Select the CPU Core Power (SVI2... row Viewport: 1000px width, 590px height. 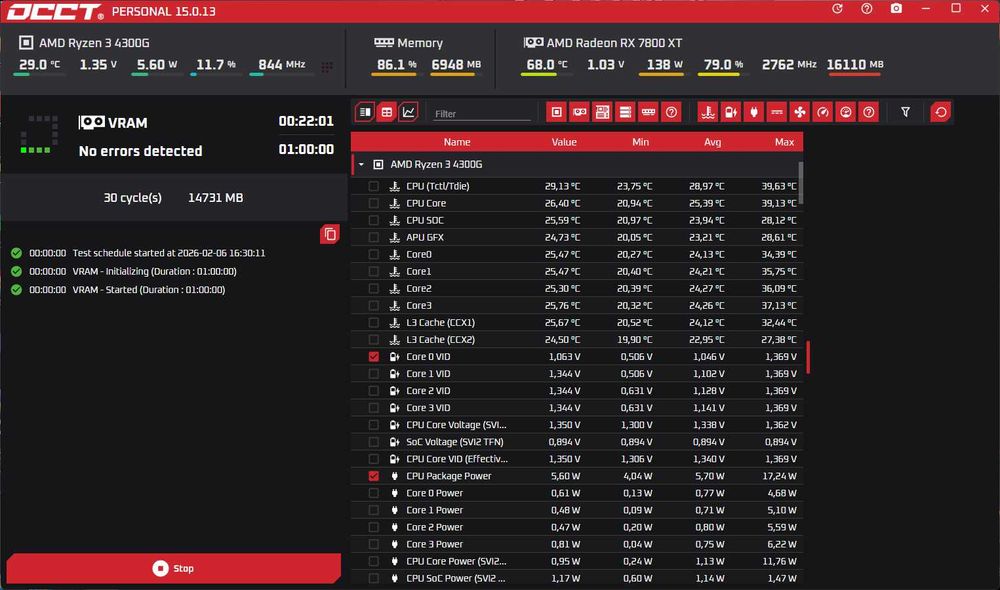577,561
